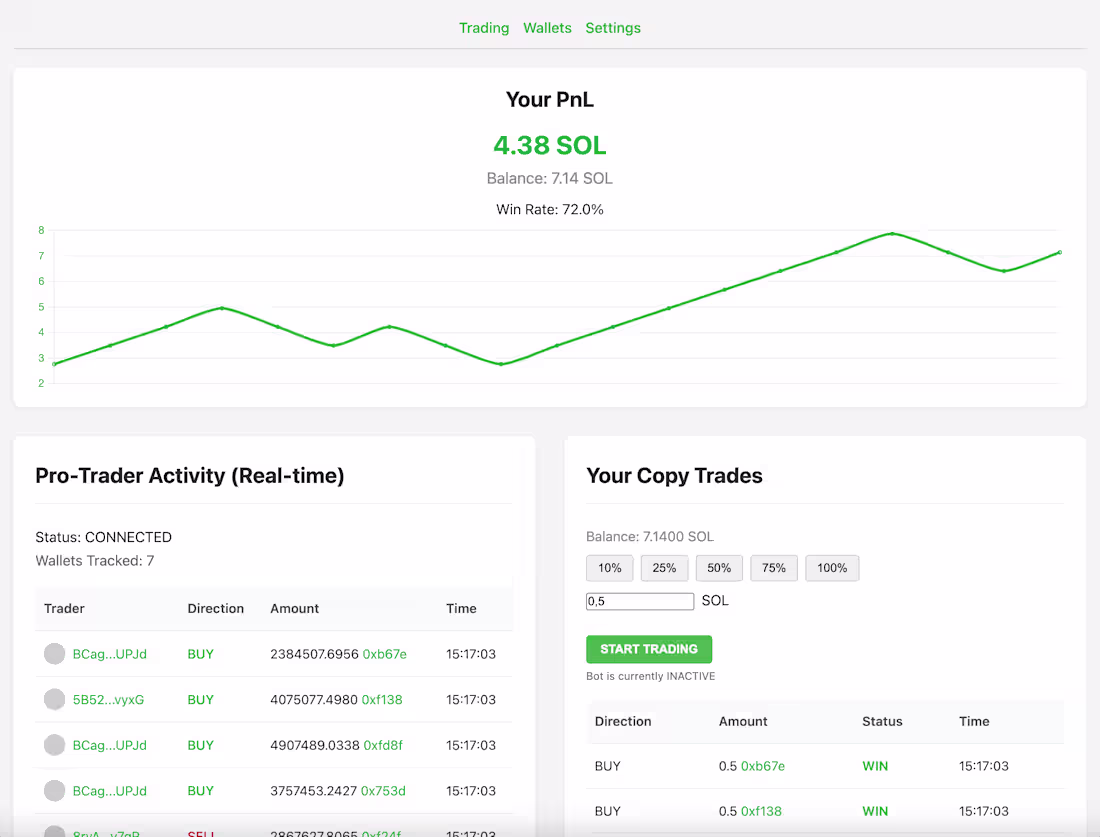Select the 75% allocation preset

point(774,567)
